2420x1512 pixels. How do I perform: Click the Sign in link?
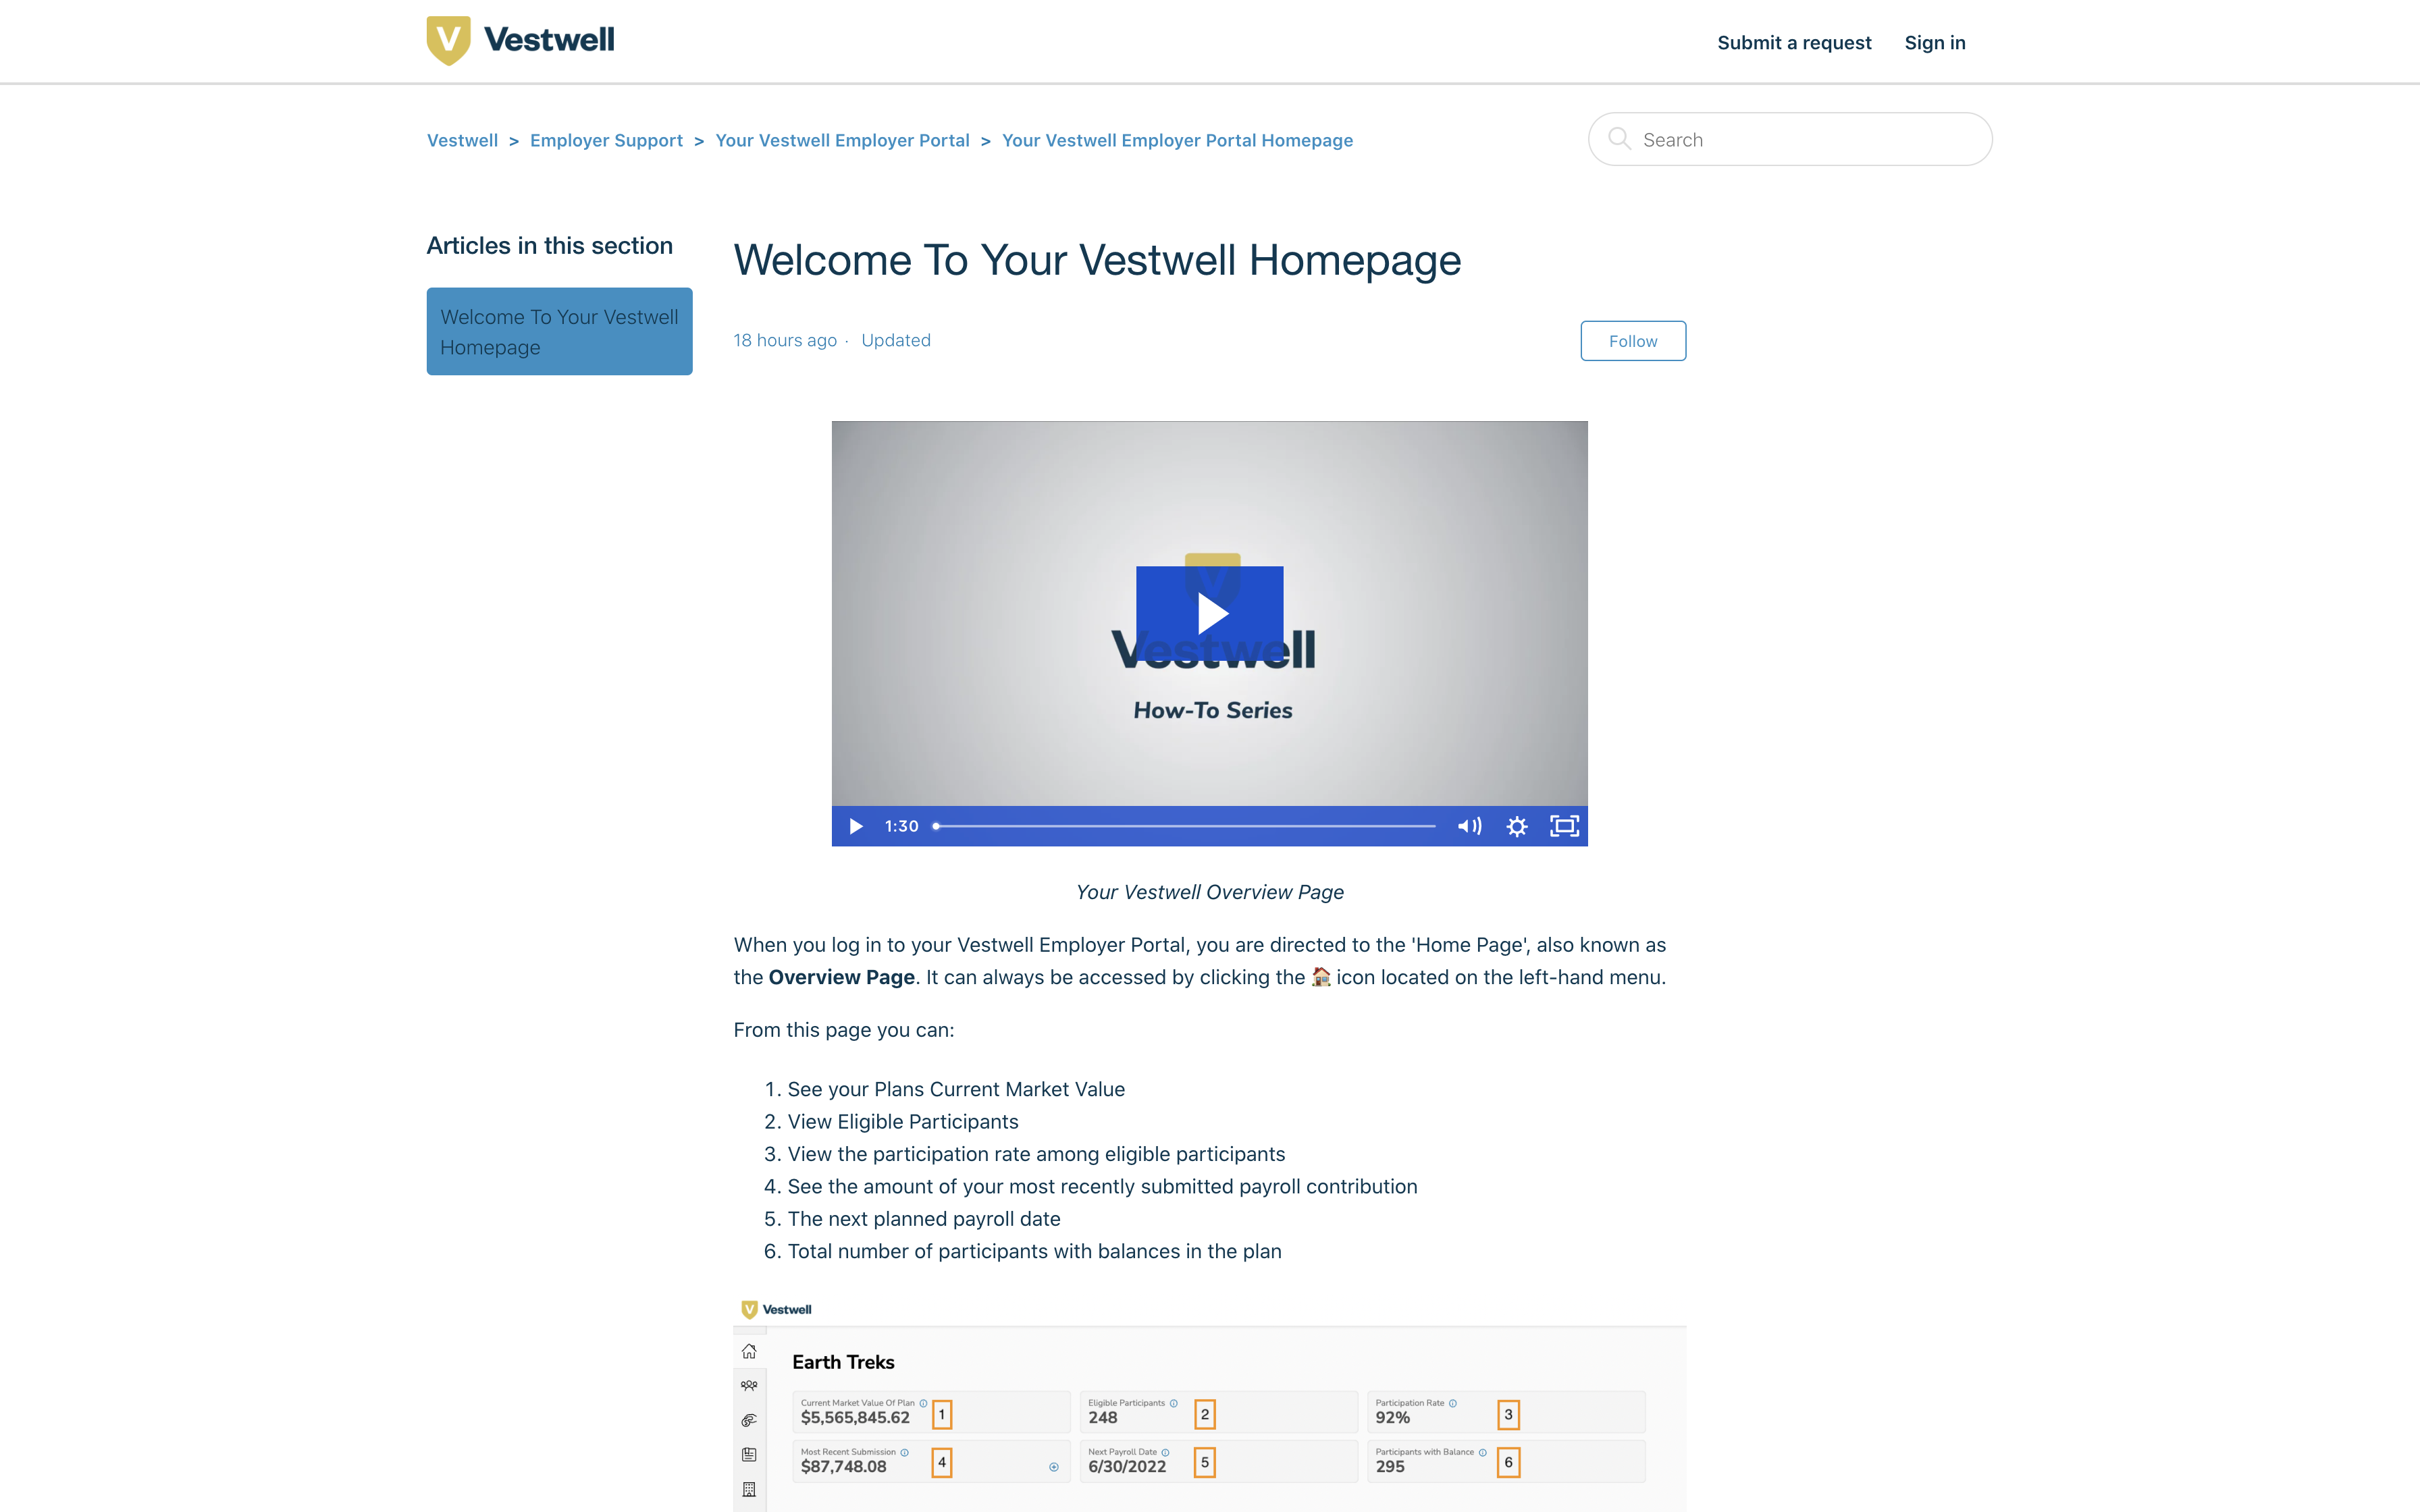pos(1935,42)
